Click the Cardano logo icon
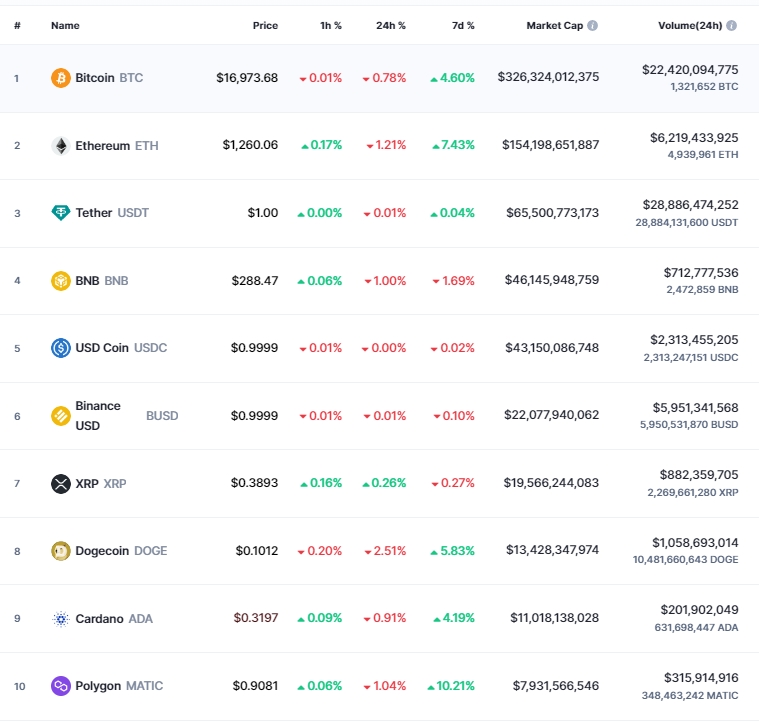This screenshot has height=726, width=759. (61, 619)
